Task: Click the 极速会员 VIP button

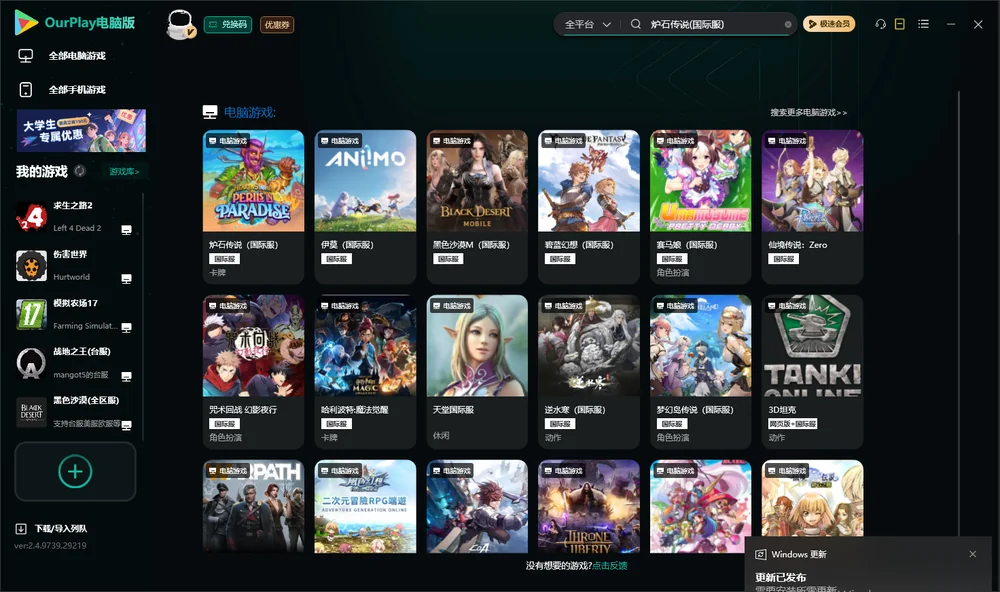Action: [x=828, y=24]
